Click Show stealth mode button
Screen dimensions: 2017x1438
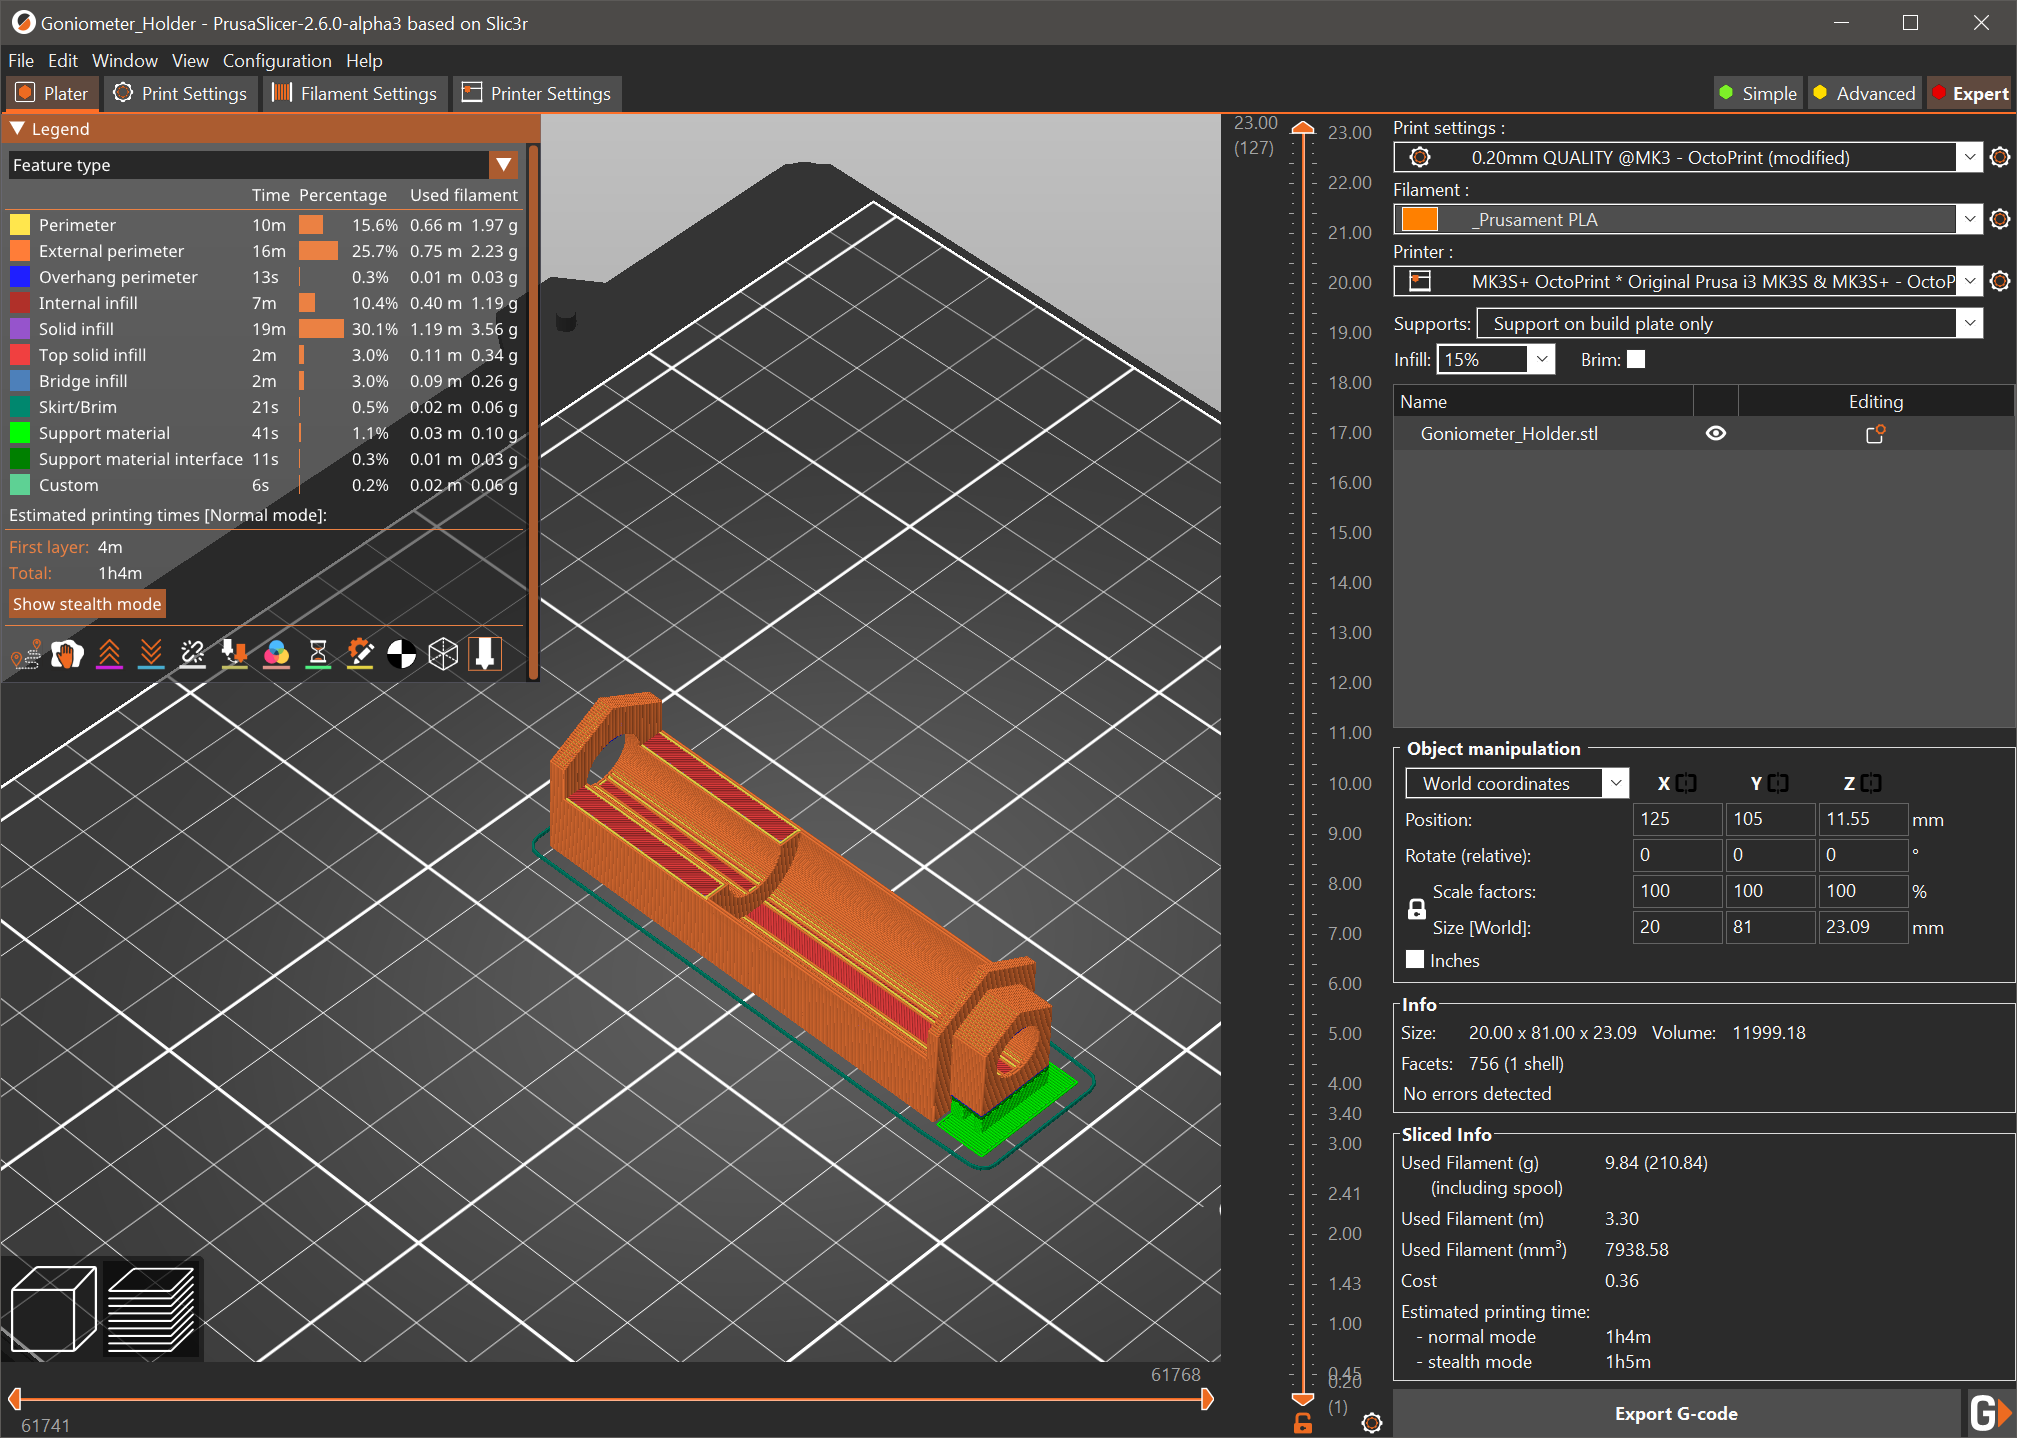coord(86,603)
